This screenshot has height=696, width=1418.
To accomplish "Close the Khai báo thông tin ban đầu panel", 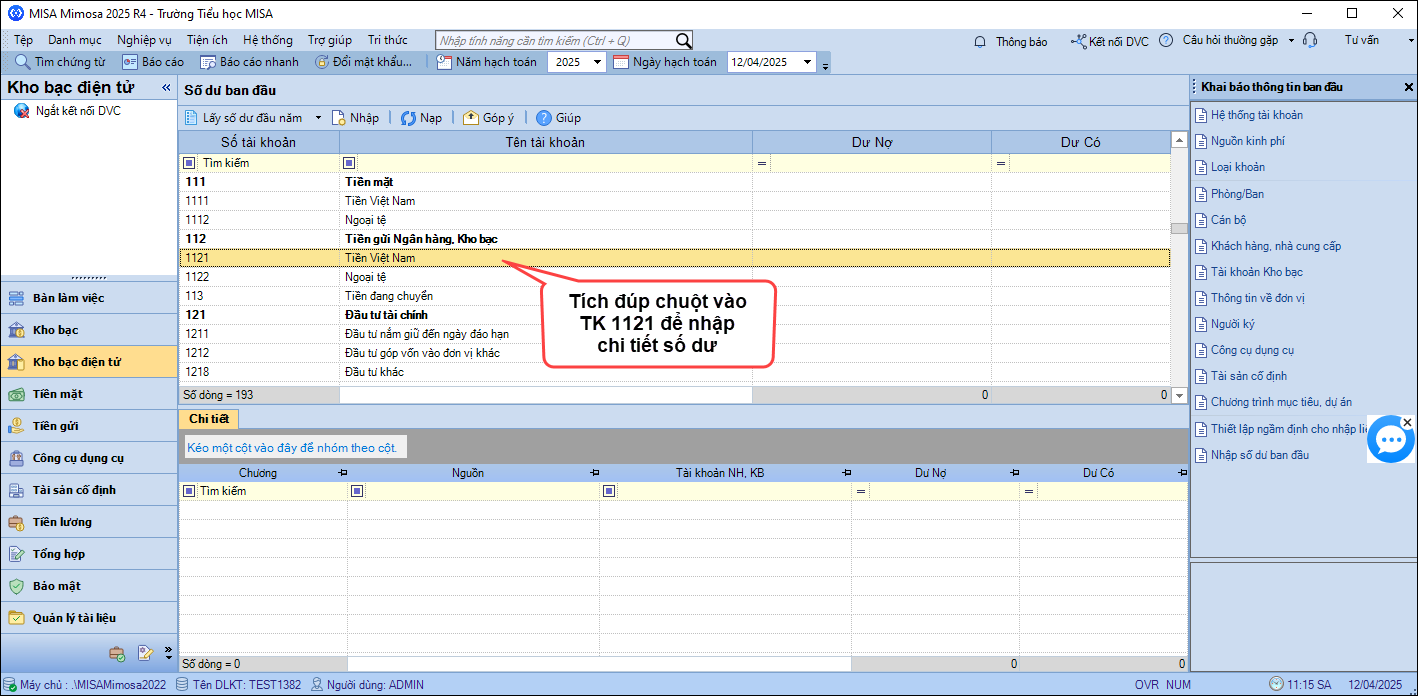I will (1409, 87).
